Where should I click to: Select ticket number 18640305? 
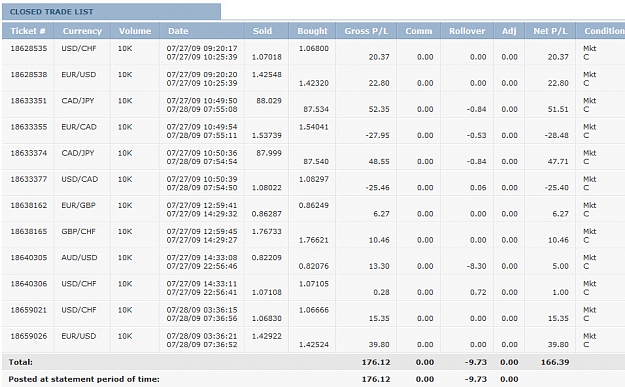[x=29, y=257]
